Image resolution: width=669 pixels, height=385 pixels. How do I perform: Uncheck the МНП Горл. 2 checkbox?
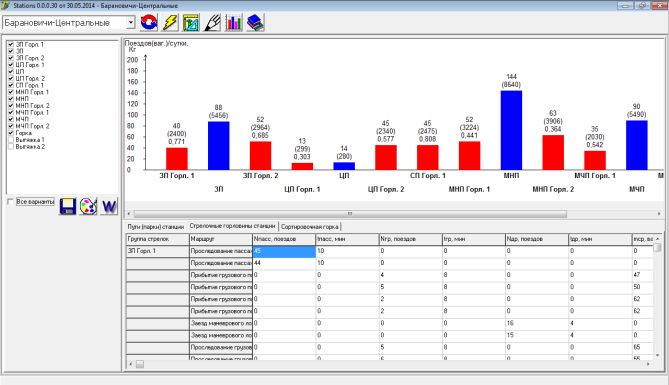click(x=11, y=105)
